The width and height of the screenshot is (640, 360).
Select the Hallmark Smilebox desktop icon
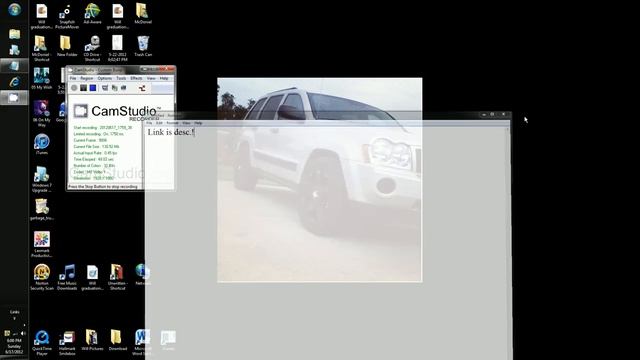point(67,343)
